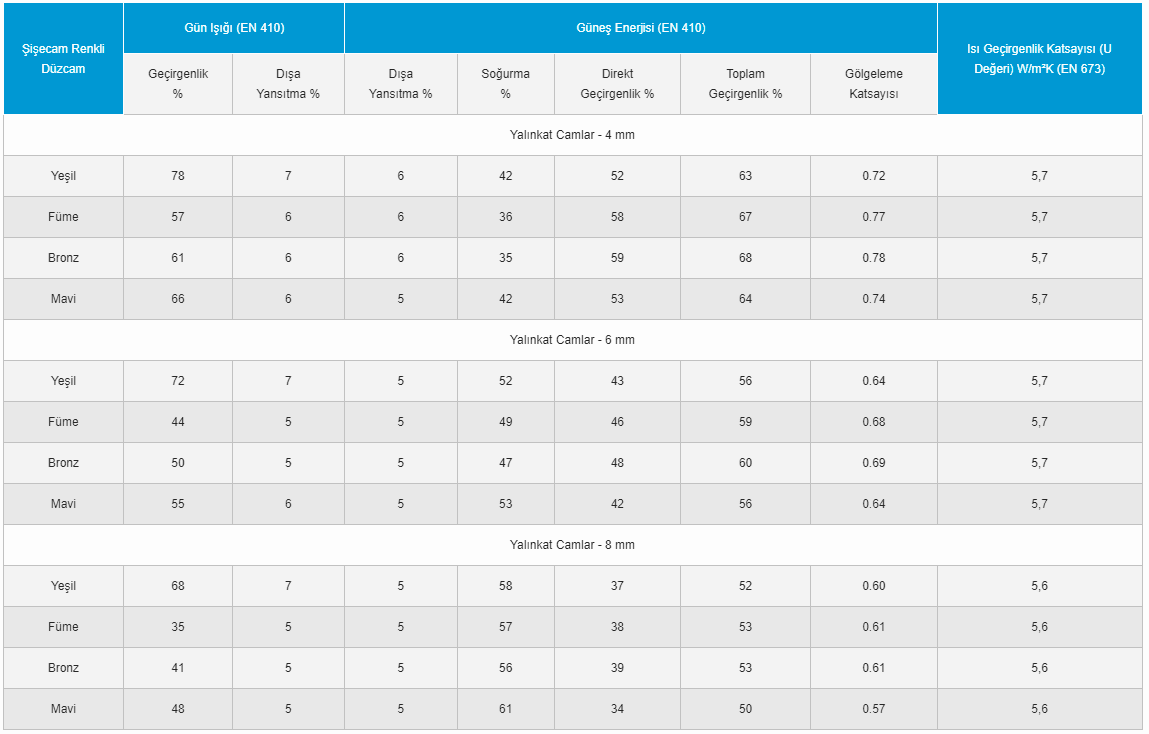Click the Yalınkat Camlar - 8 mm row

coord(572,545)
